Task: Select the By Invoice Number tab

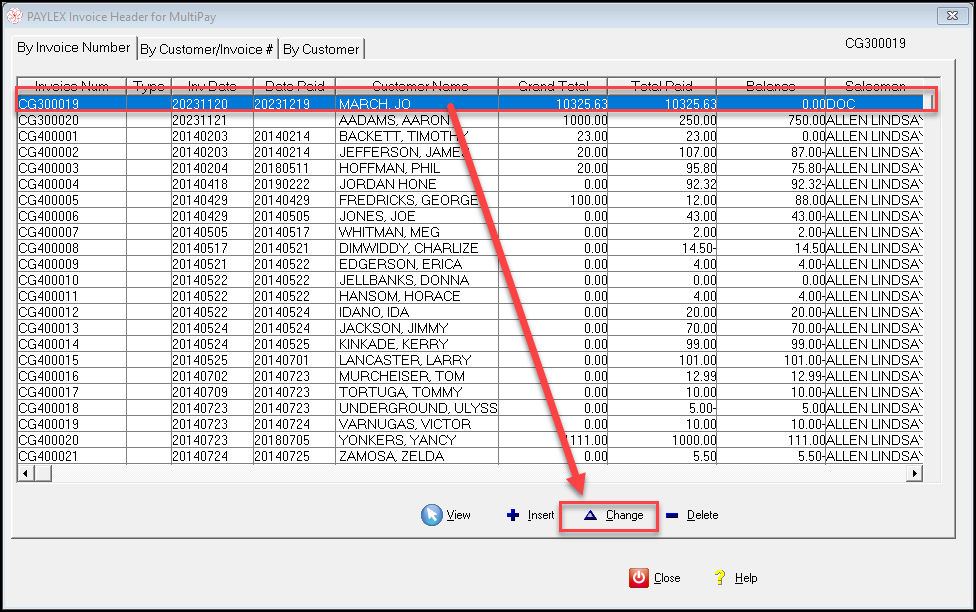Action: (73, 47)
